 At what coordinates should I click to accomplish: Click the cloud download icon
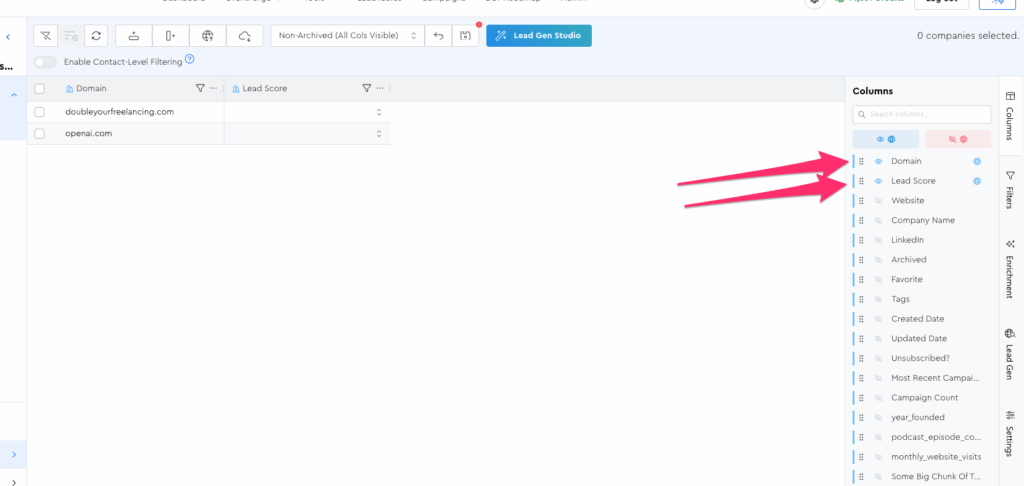(x=245, y=36)
